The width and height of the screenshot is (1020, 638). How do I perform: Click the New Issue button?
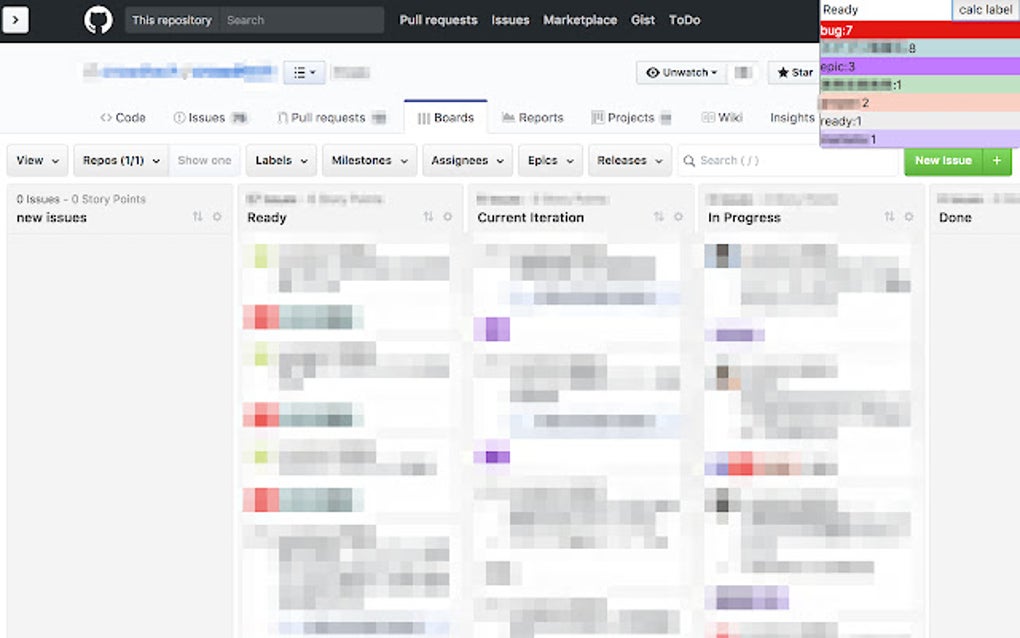(x=942, y=160)
